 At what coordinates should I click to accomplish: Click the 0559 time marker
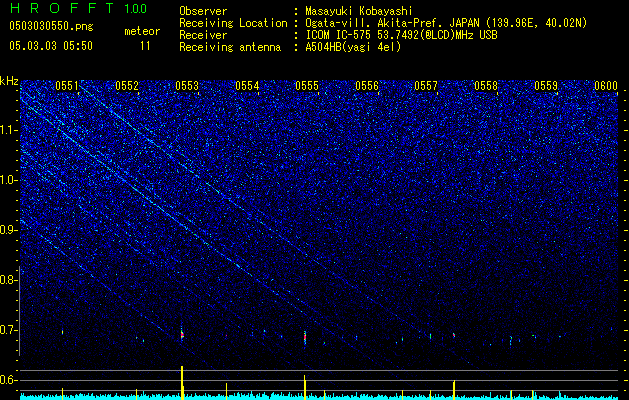tap(546, 86)
